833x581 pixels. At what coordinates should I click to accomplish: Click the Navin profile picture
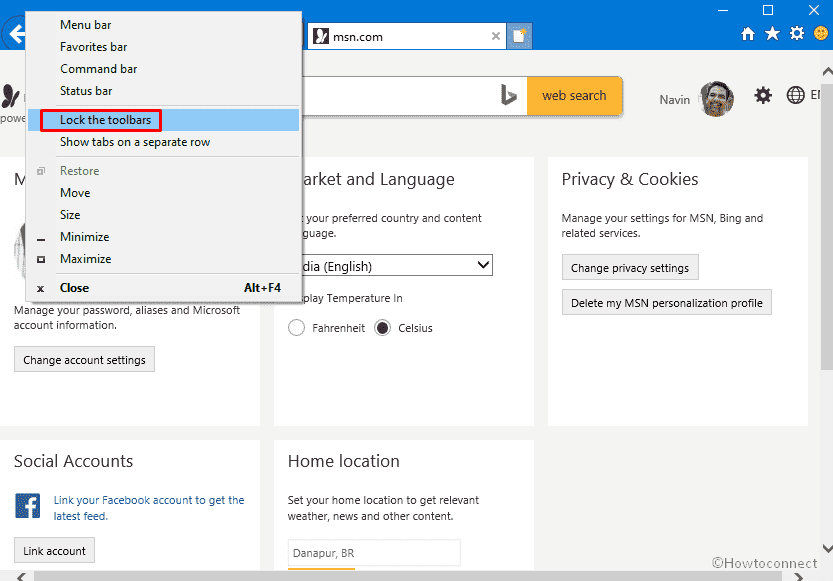717,98
